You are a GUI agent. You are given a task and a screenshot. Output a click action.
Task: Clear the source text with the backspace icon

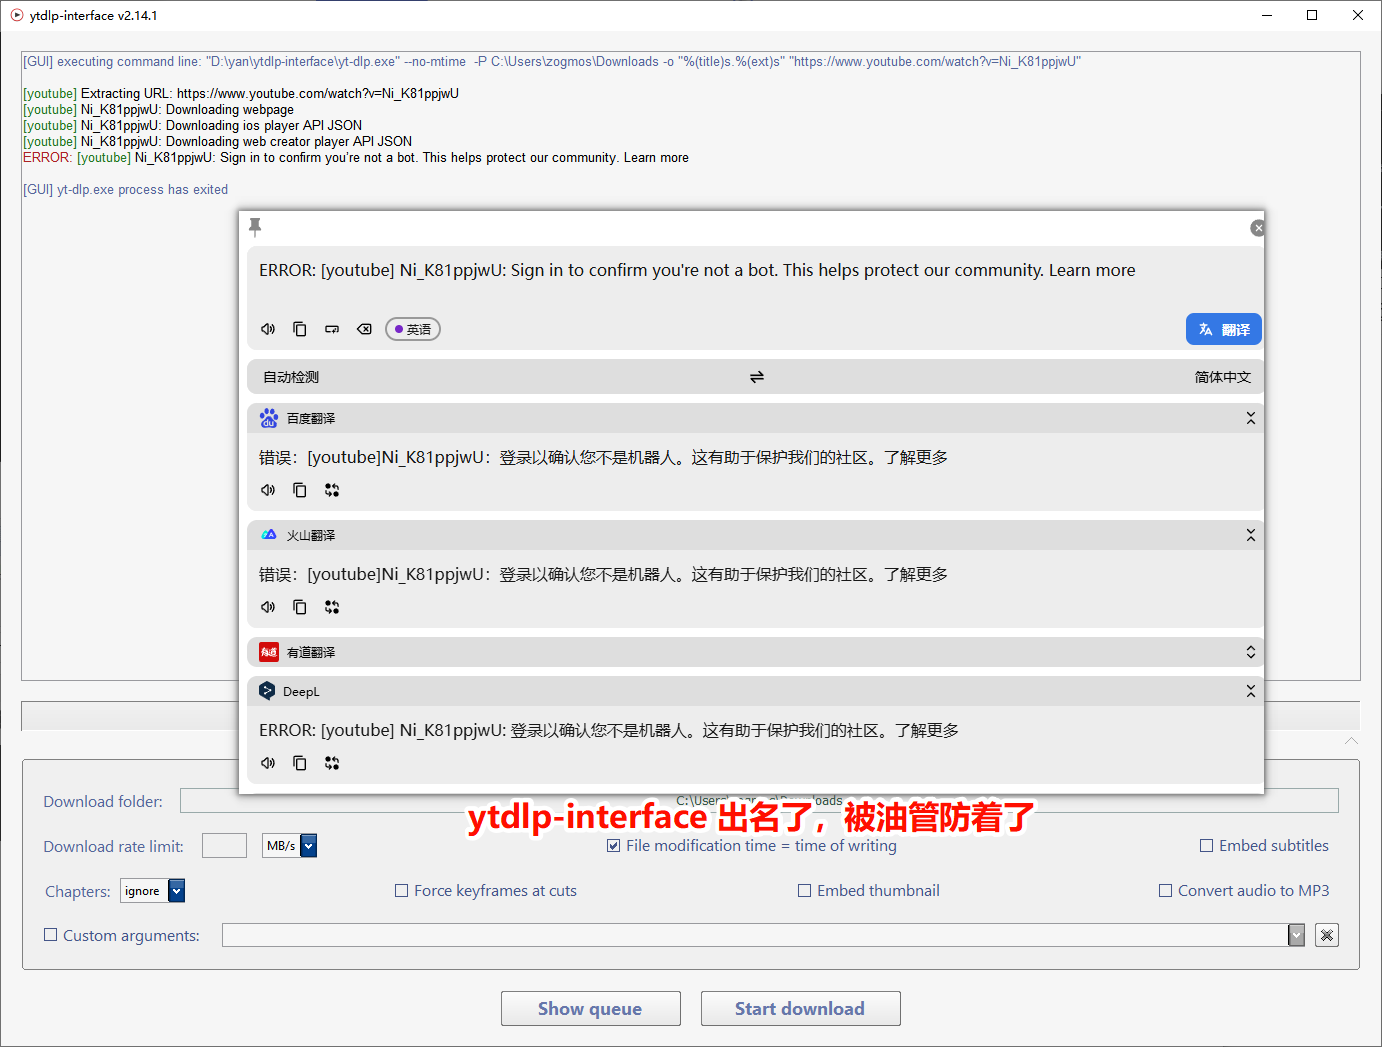point(364,328)
